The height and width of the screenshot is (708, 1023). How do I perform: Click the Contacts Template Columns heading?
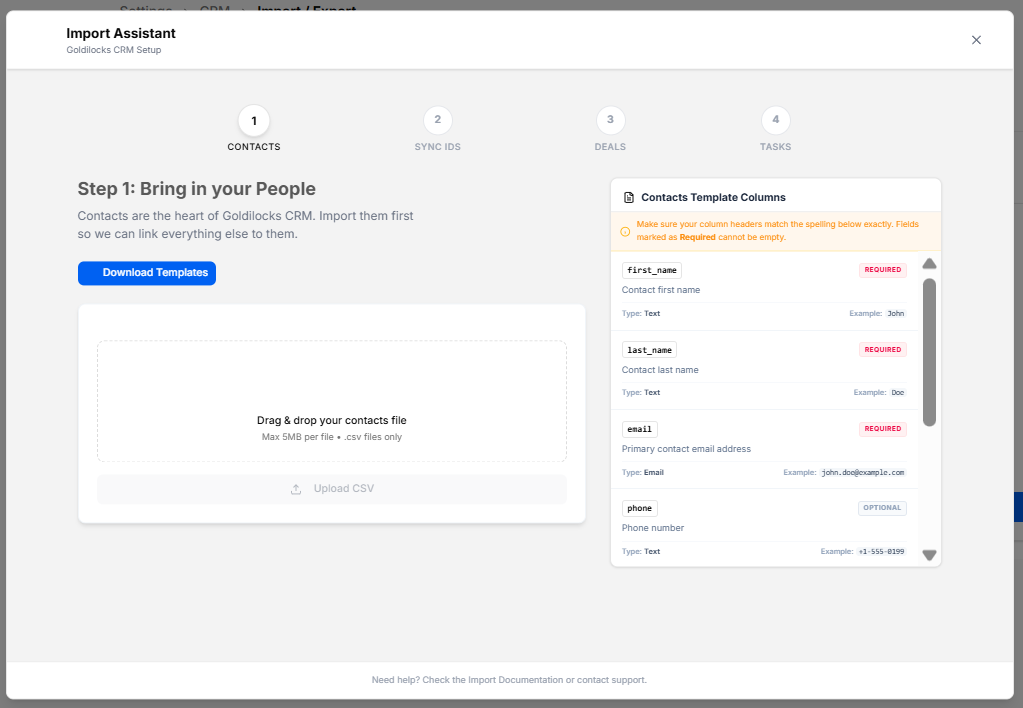click(x=713, y=198)
